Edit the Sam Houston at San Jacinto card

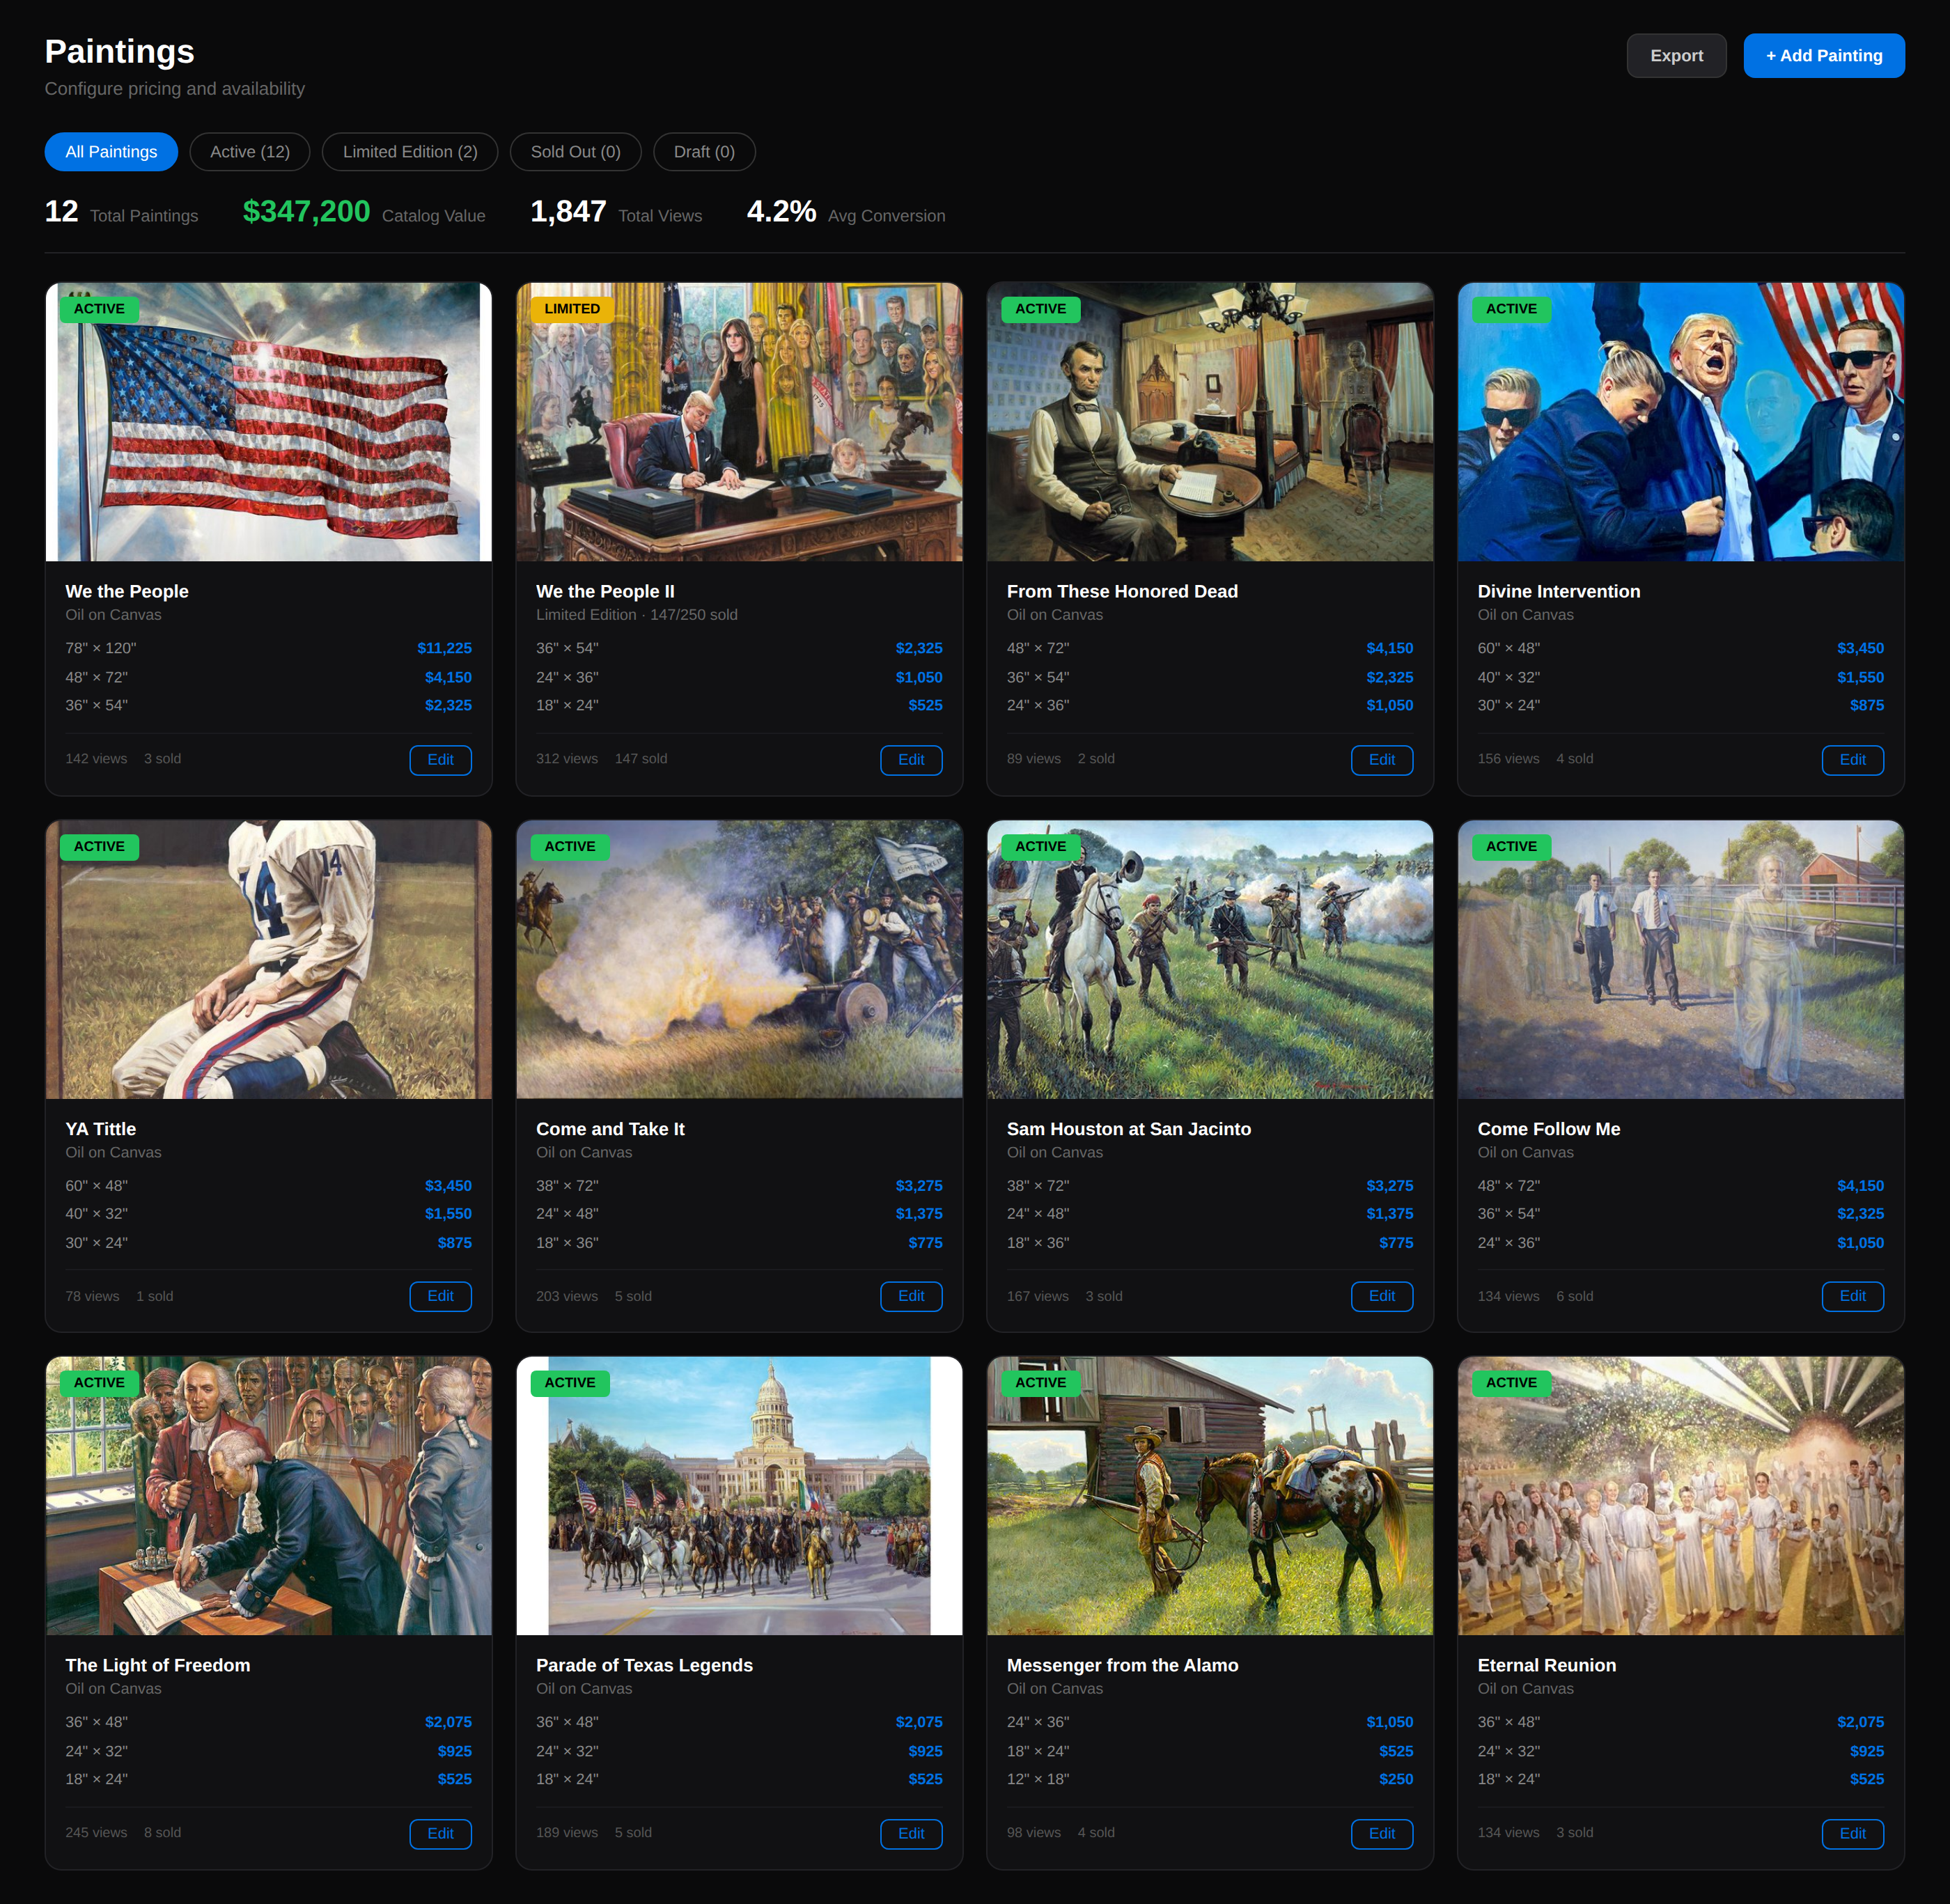1381,1296
